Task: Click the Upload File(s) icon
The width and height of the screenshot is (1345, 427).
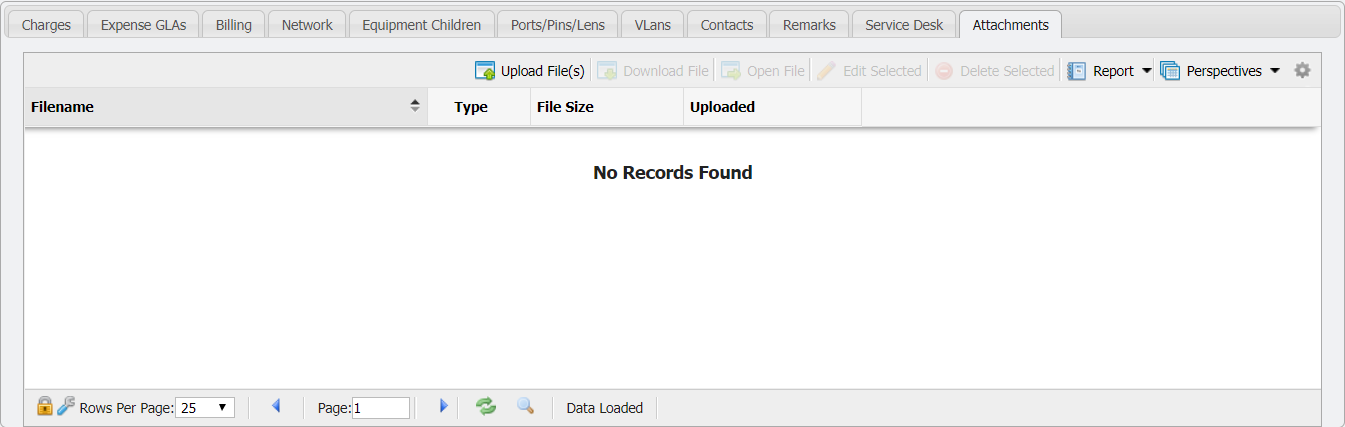Action: pos(485,71)
